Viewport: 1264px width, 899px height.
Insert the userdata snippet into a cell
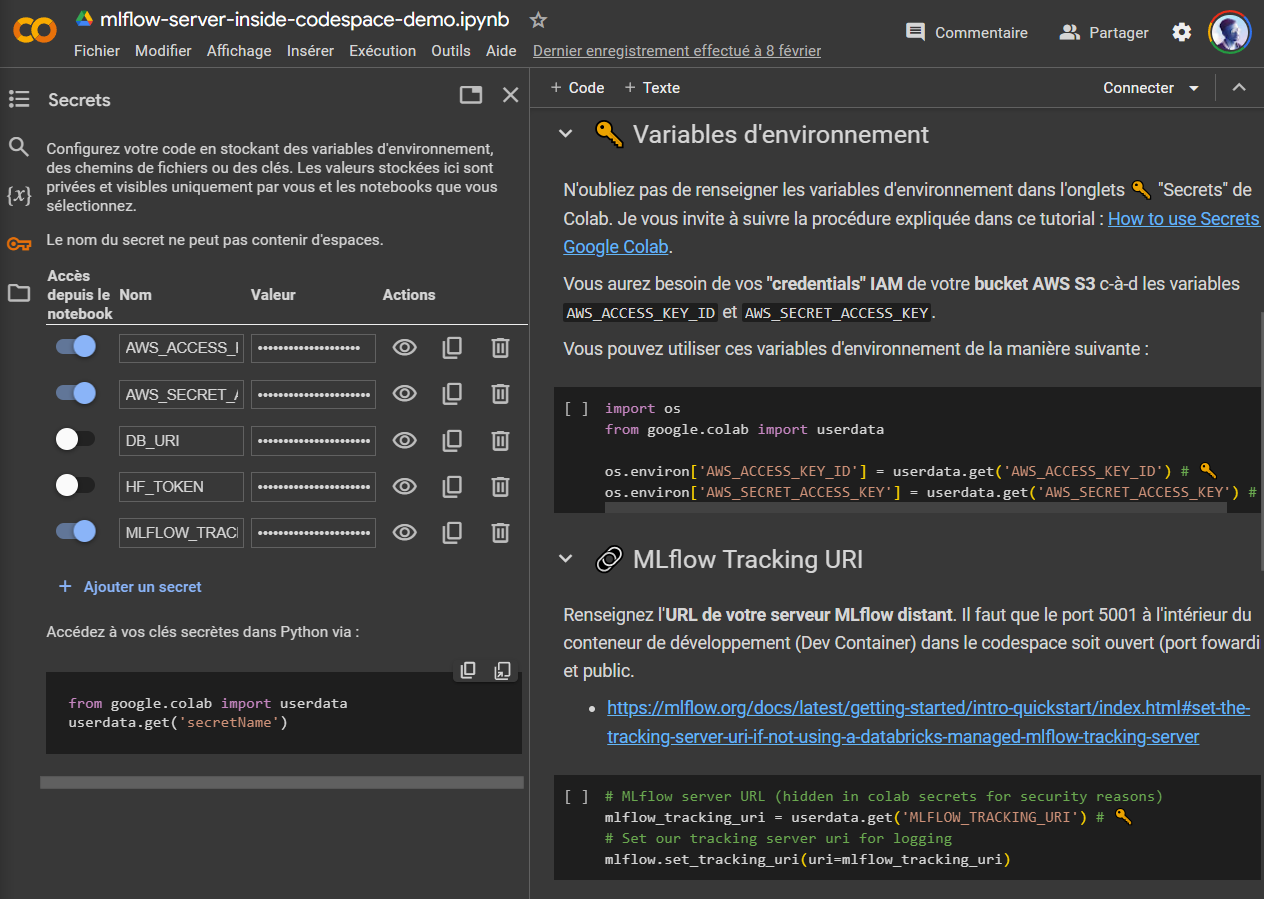click(503, 671)
